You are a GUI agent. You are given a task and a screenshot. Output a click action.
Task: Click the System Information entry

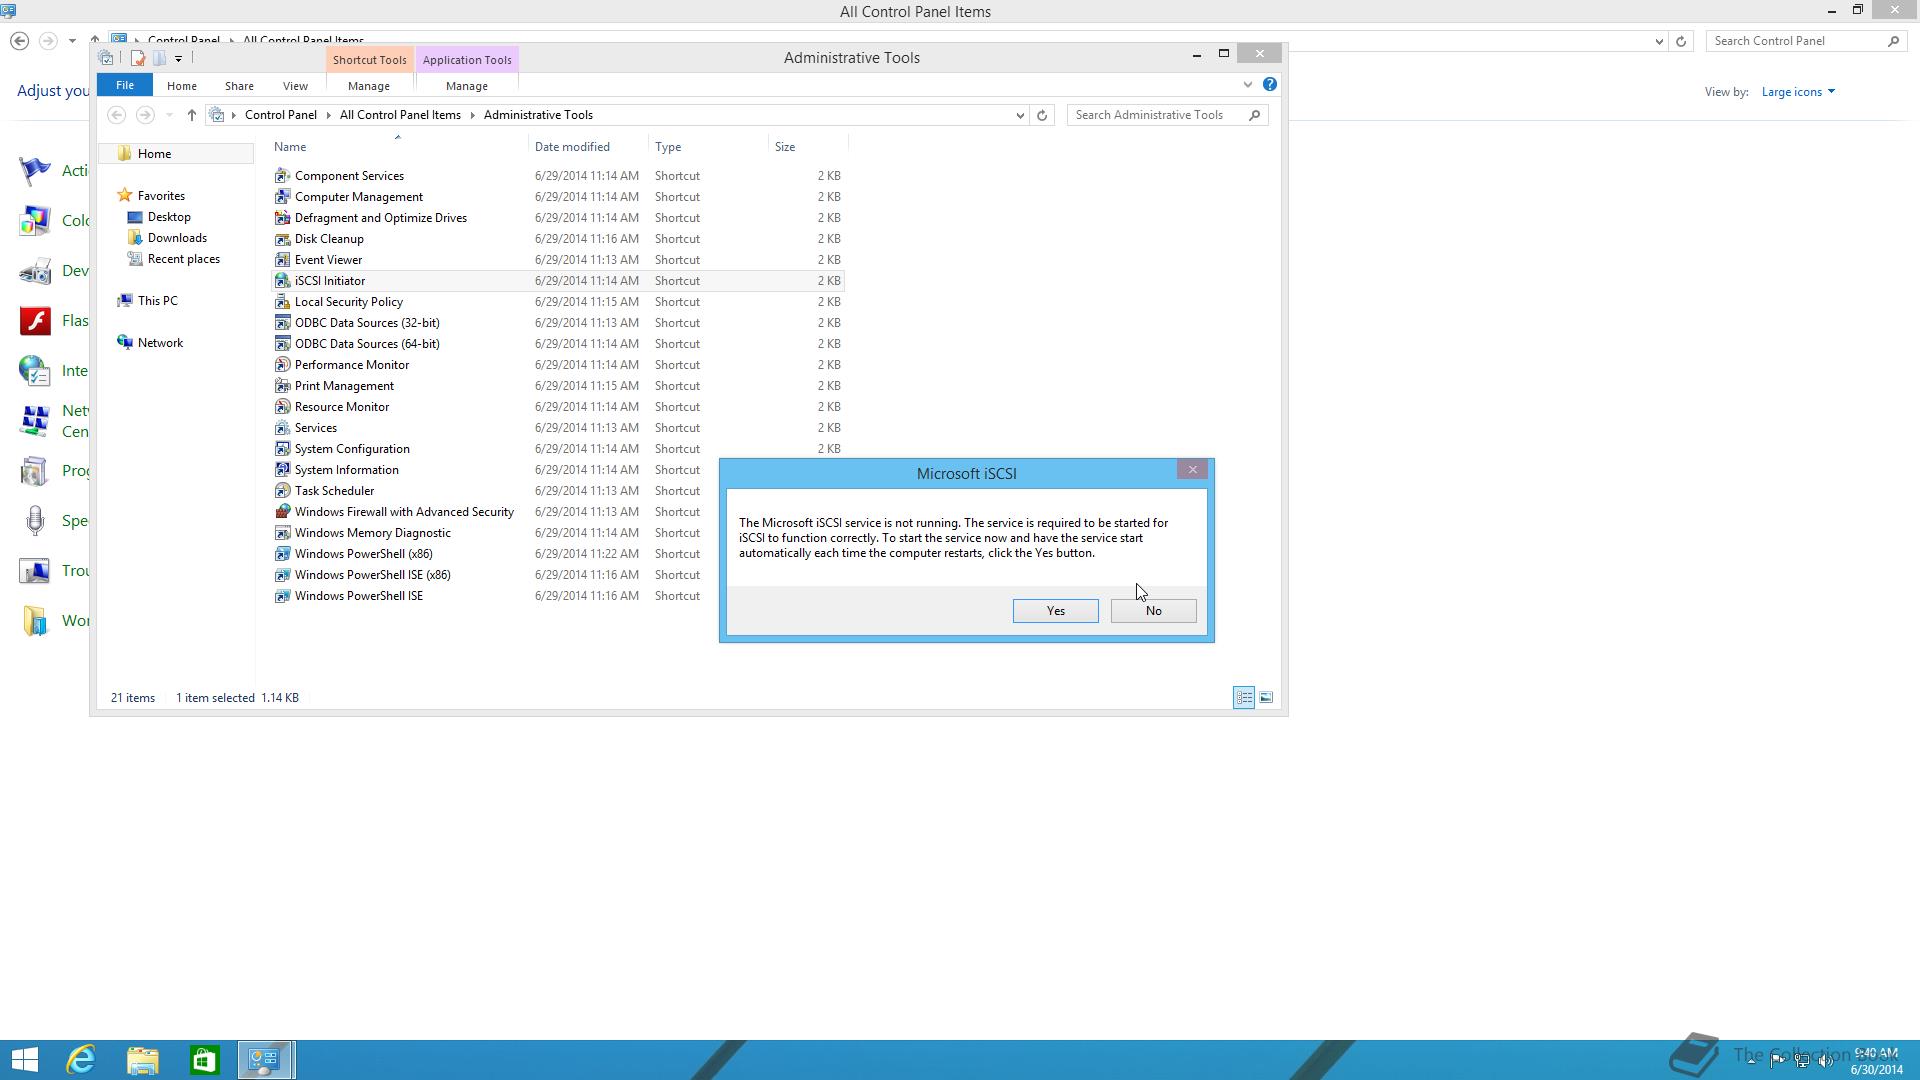pyautogui.click(x=346, y=470)
